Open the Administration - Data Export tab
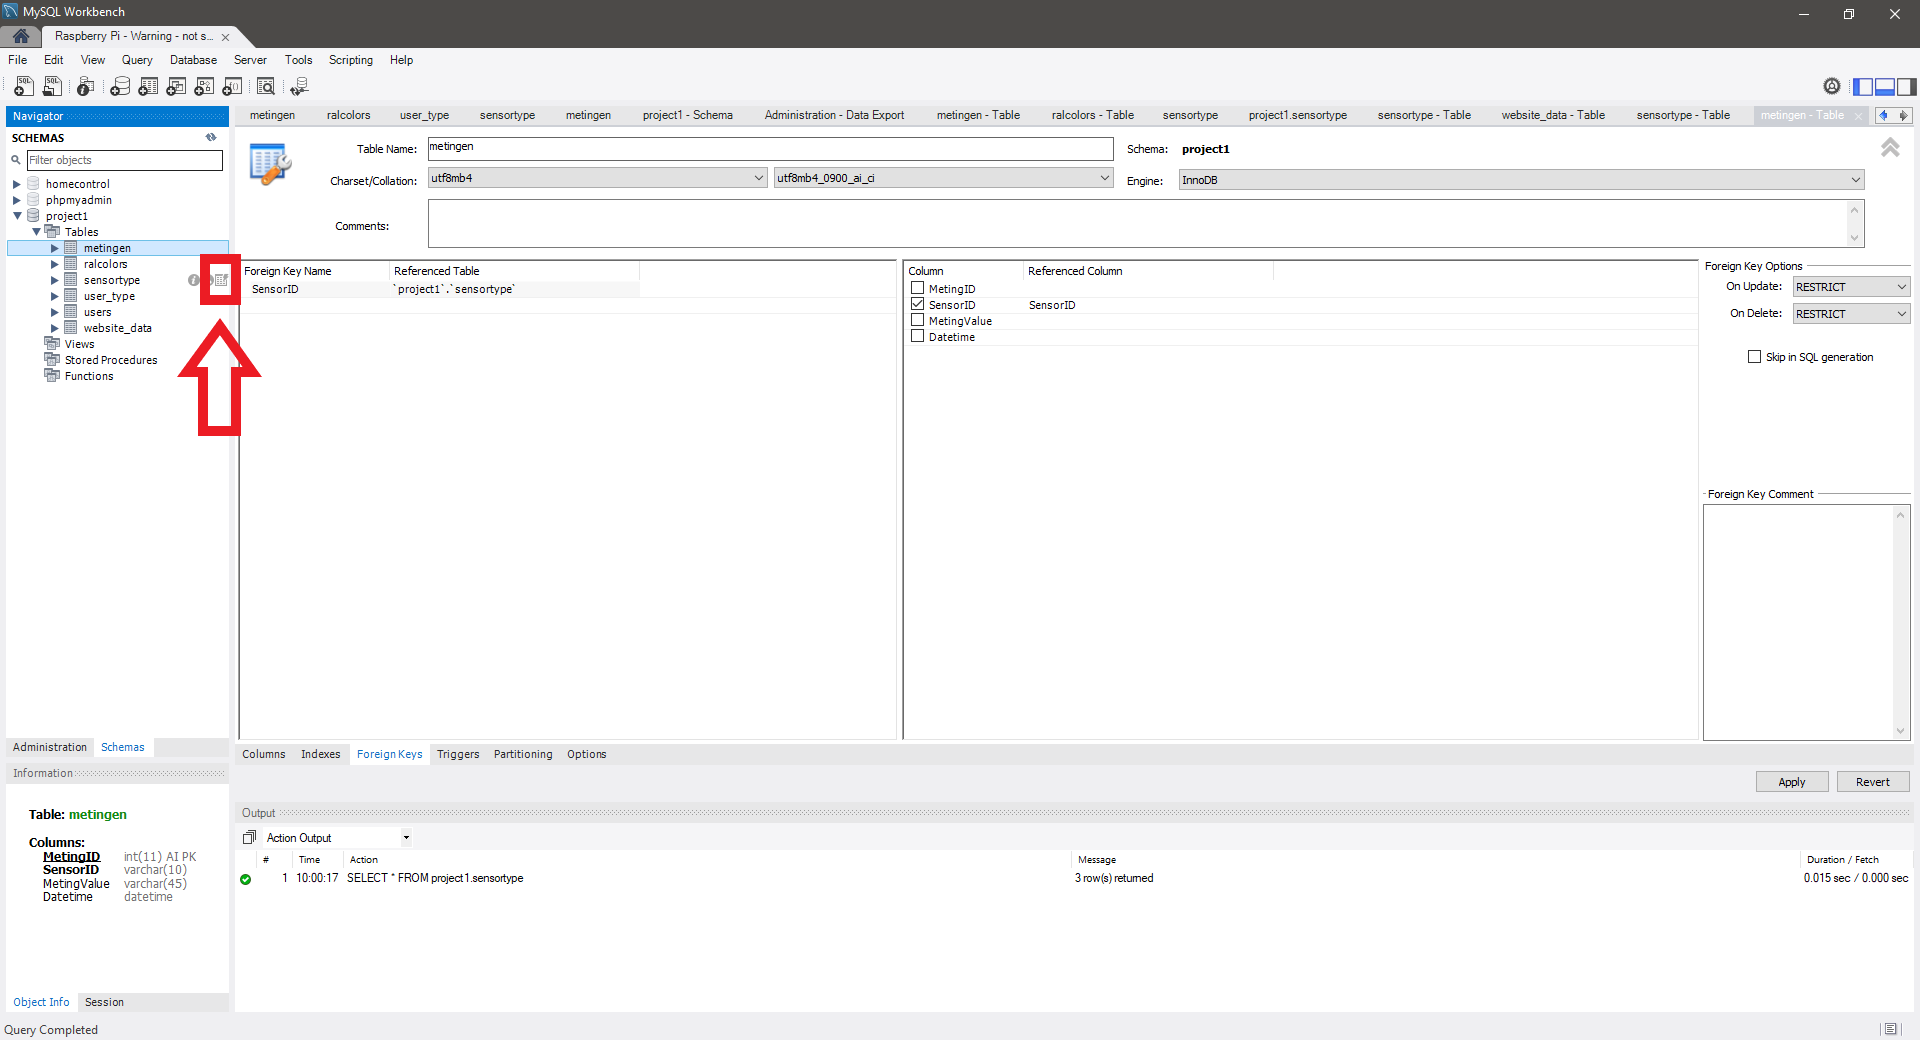This screenshot has height=1040, width=1920. point(834,115)
